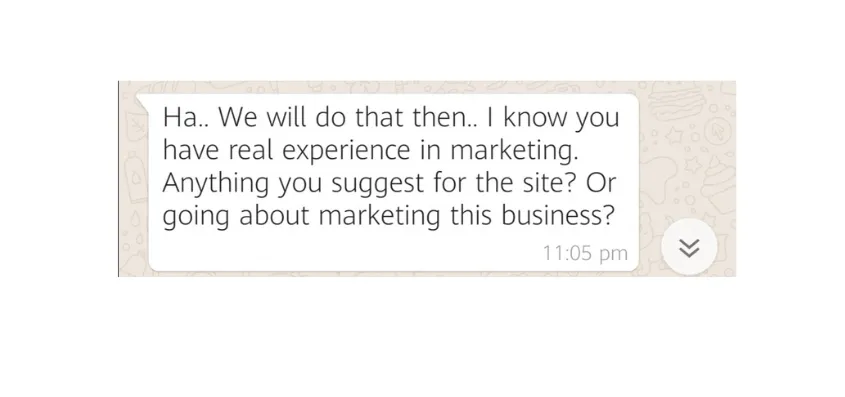Image resolution: width=845 pixels, height=397 pixels.
Task: Click the word "business?" at message end
Action: pos(558,215)
